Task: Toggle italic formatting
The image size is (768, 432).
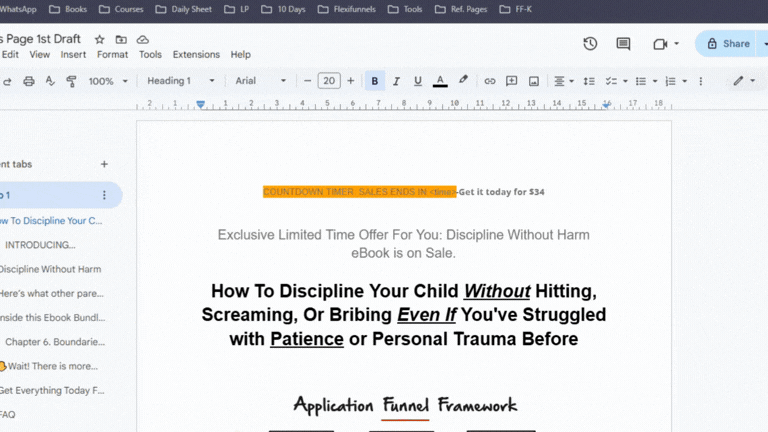Action: click(396, 81)
